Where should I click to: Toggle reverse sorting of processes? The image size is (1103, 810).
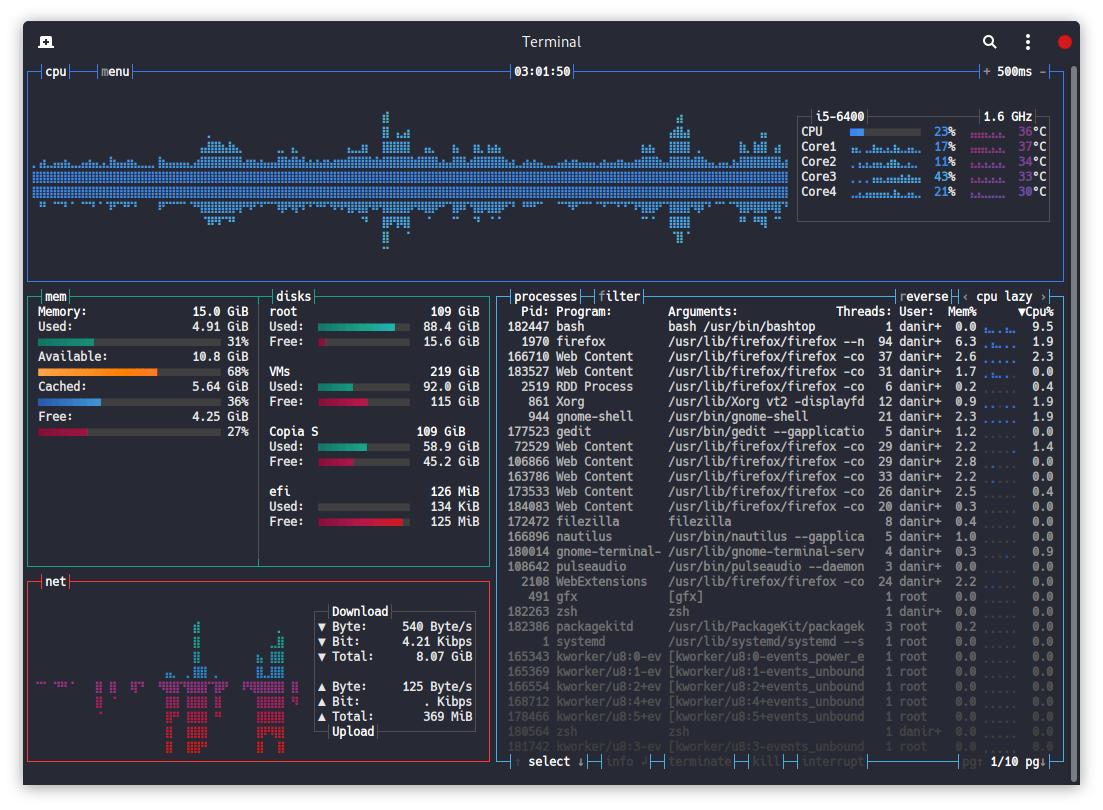click(x=924, y=297)
